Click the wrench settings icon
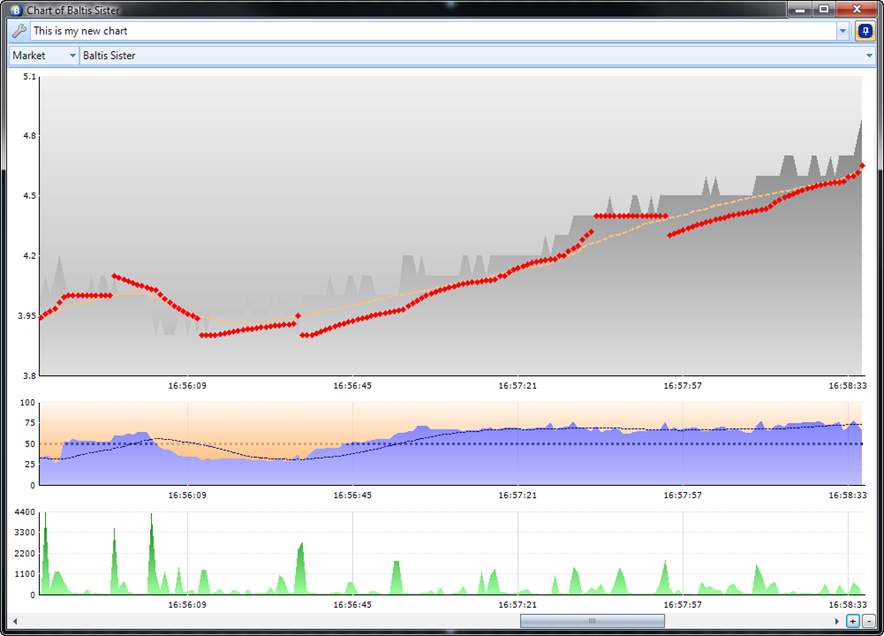Image resolution: width=884 pixels, height=636 pixels. pyautogui.click(x=19, y=31)
